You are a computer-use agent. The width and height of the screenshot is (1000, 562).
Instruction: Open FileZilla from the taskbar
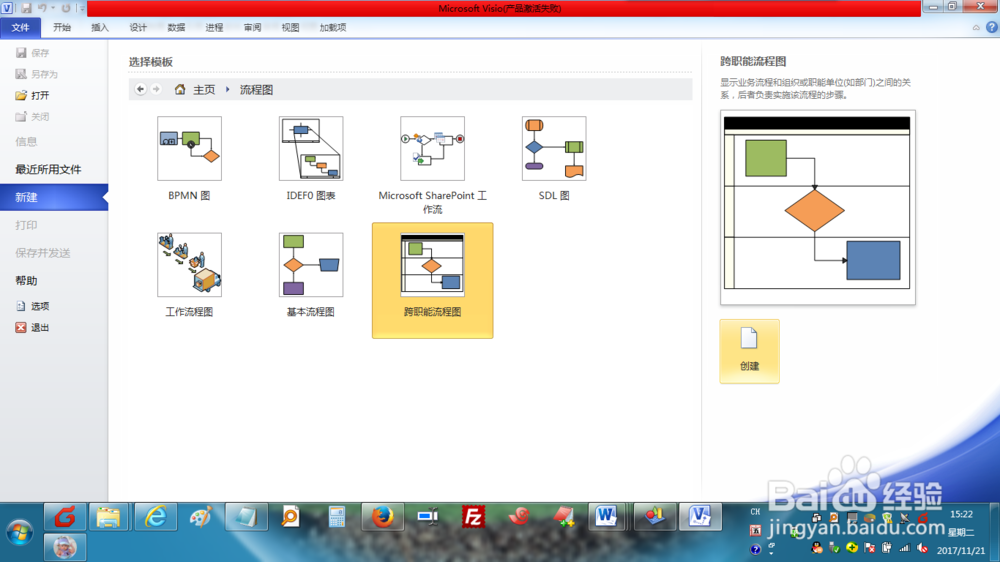[x=473, y=517]
